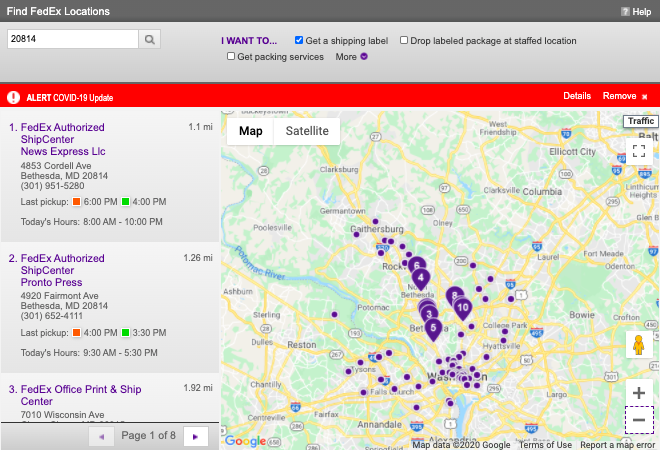Screen dimensions: 660x450
Task: Click hours 9:30 AM - 5:30 PM
Action: click(x=120, y=353)
